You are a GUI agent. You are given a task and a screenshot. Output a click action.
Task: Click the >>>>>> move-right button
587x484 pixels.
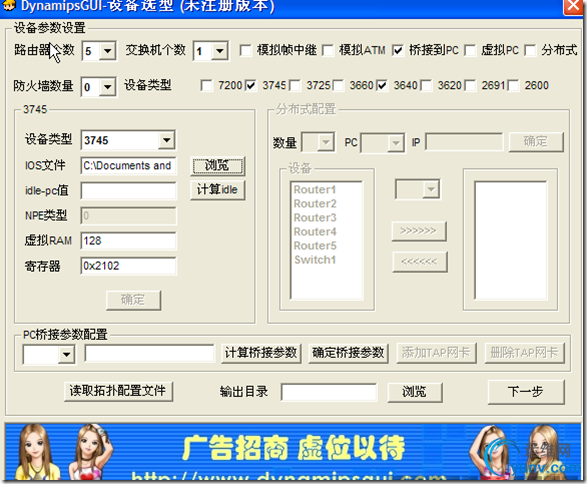419,231
